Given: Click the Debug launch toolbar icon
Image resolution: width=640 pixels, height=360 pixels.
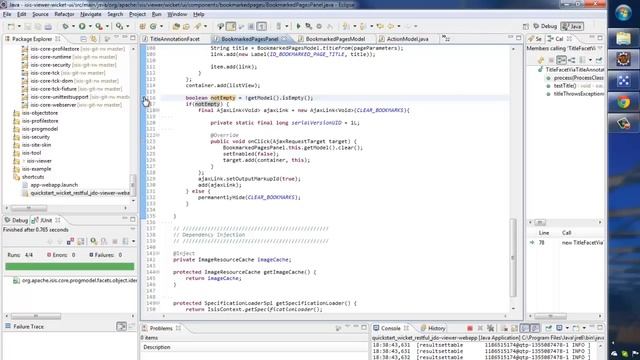Looking at the screenshot, I should 65,27.
